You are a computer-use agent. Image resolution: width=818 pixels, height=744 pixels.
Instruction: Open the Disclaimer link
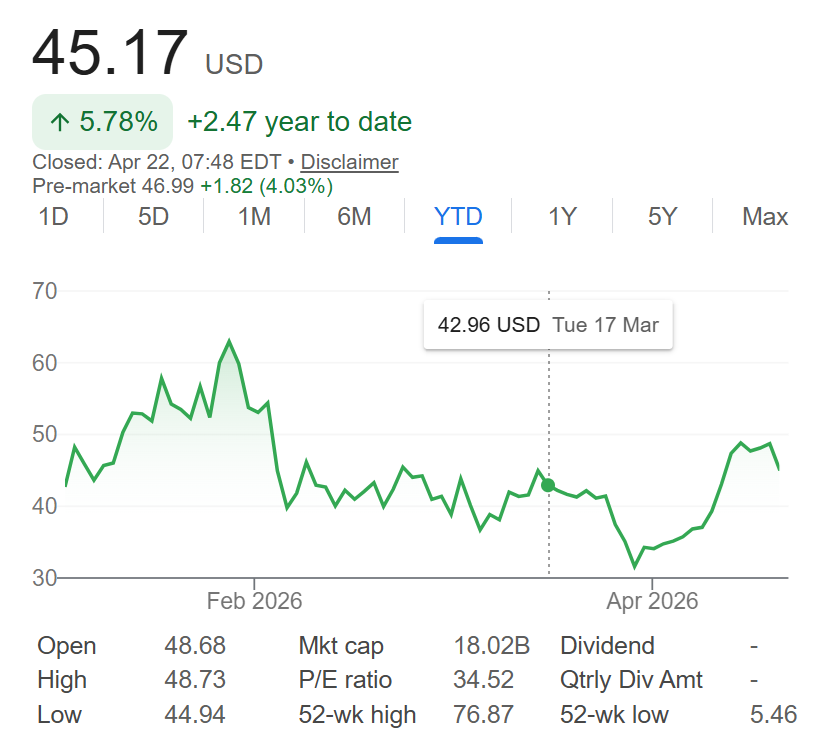(349, 162)
